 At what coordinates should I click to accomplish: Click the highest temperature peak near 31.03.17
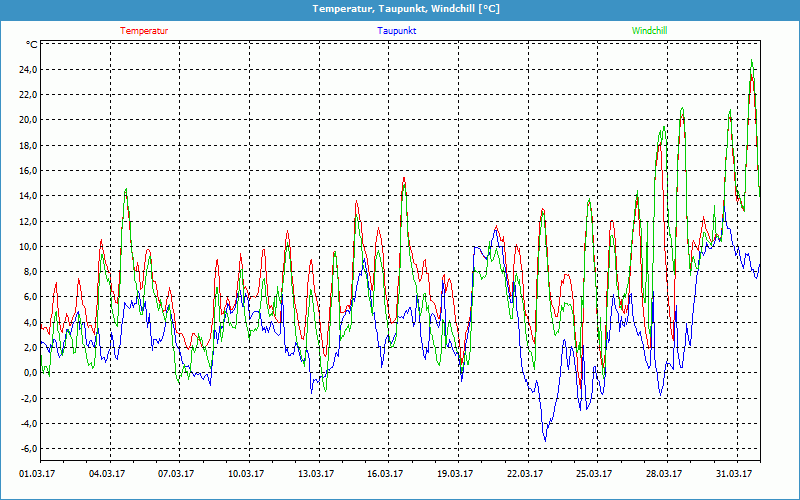coord(752,64)
